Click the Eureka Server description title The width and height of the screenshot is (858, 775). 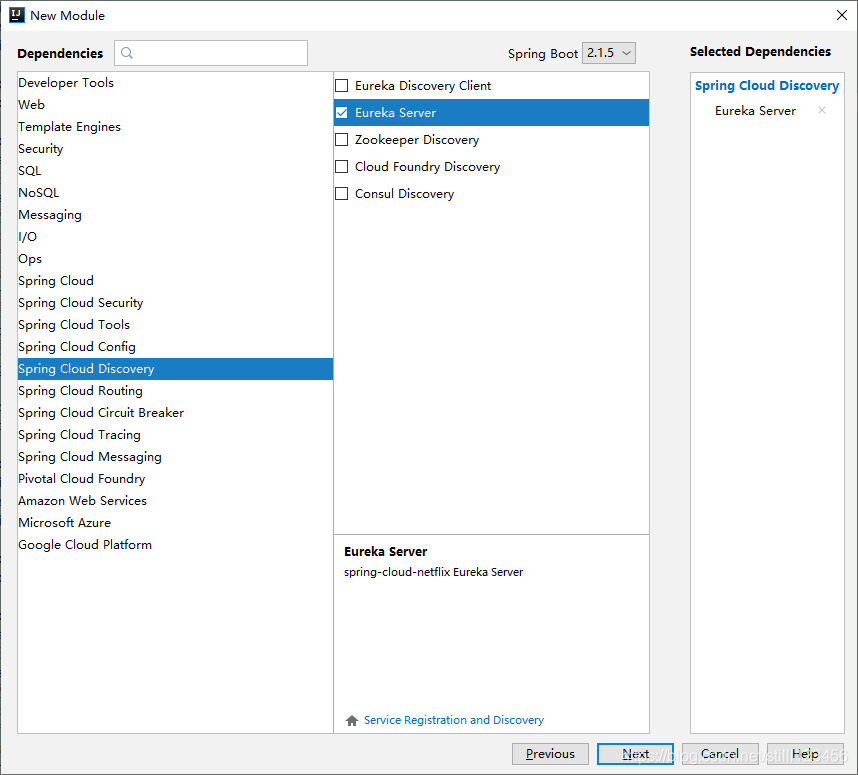(x=385, y=552)
